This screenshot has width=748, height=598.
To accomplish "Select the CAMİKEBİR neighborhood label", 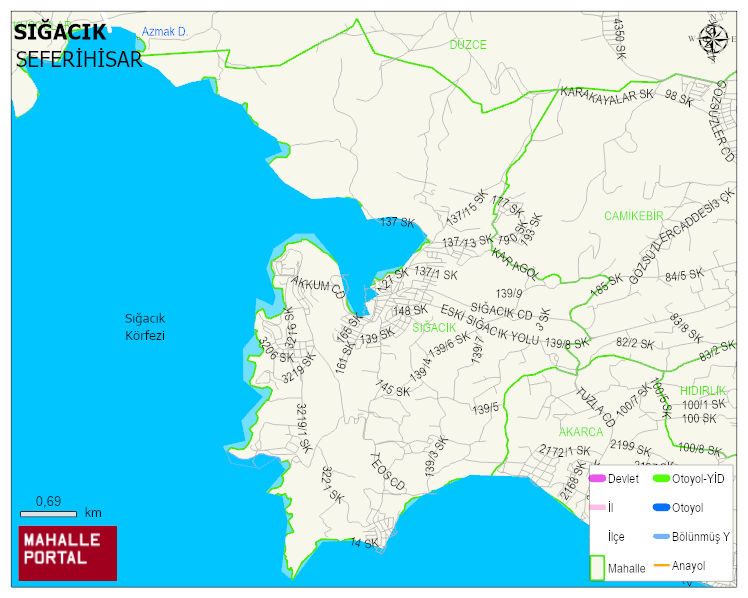I will 634,216.
